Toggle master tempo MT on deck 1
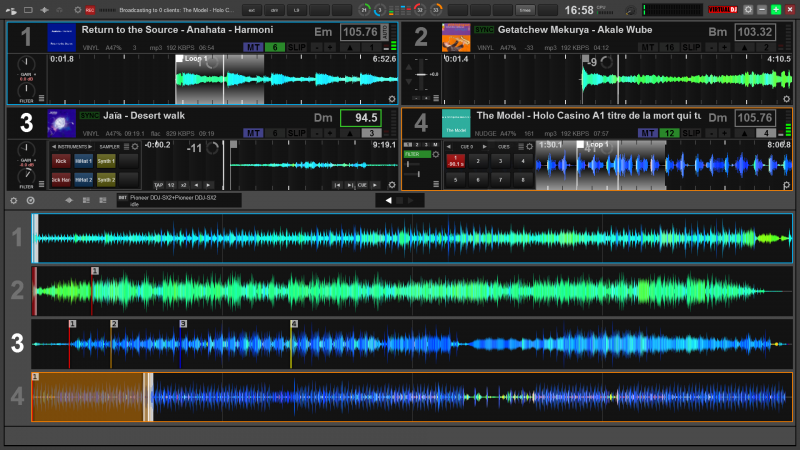 (x=253, y=47)
